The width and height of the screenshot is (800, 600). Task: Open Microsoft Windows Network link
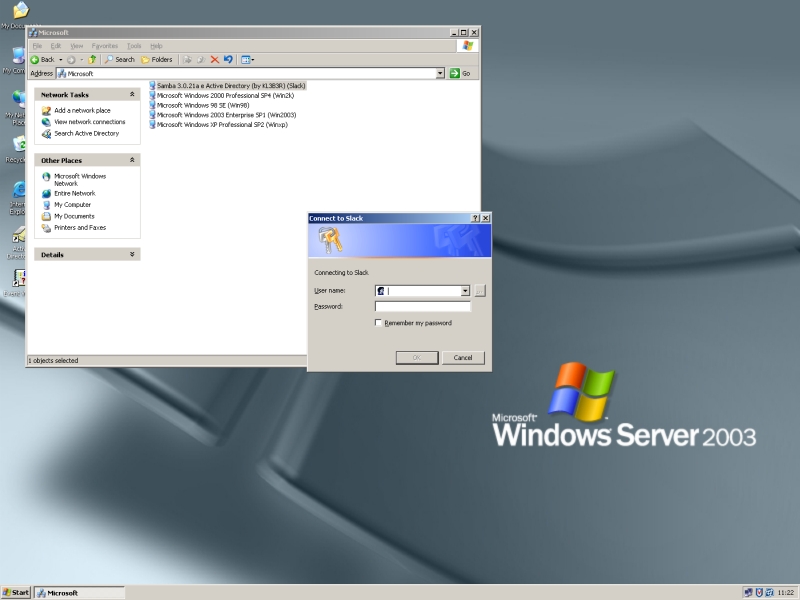click(x=80, y=180)
